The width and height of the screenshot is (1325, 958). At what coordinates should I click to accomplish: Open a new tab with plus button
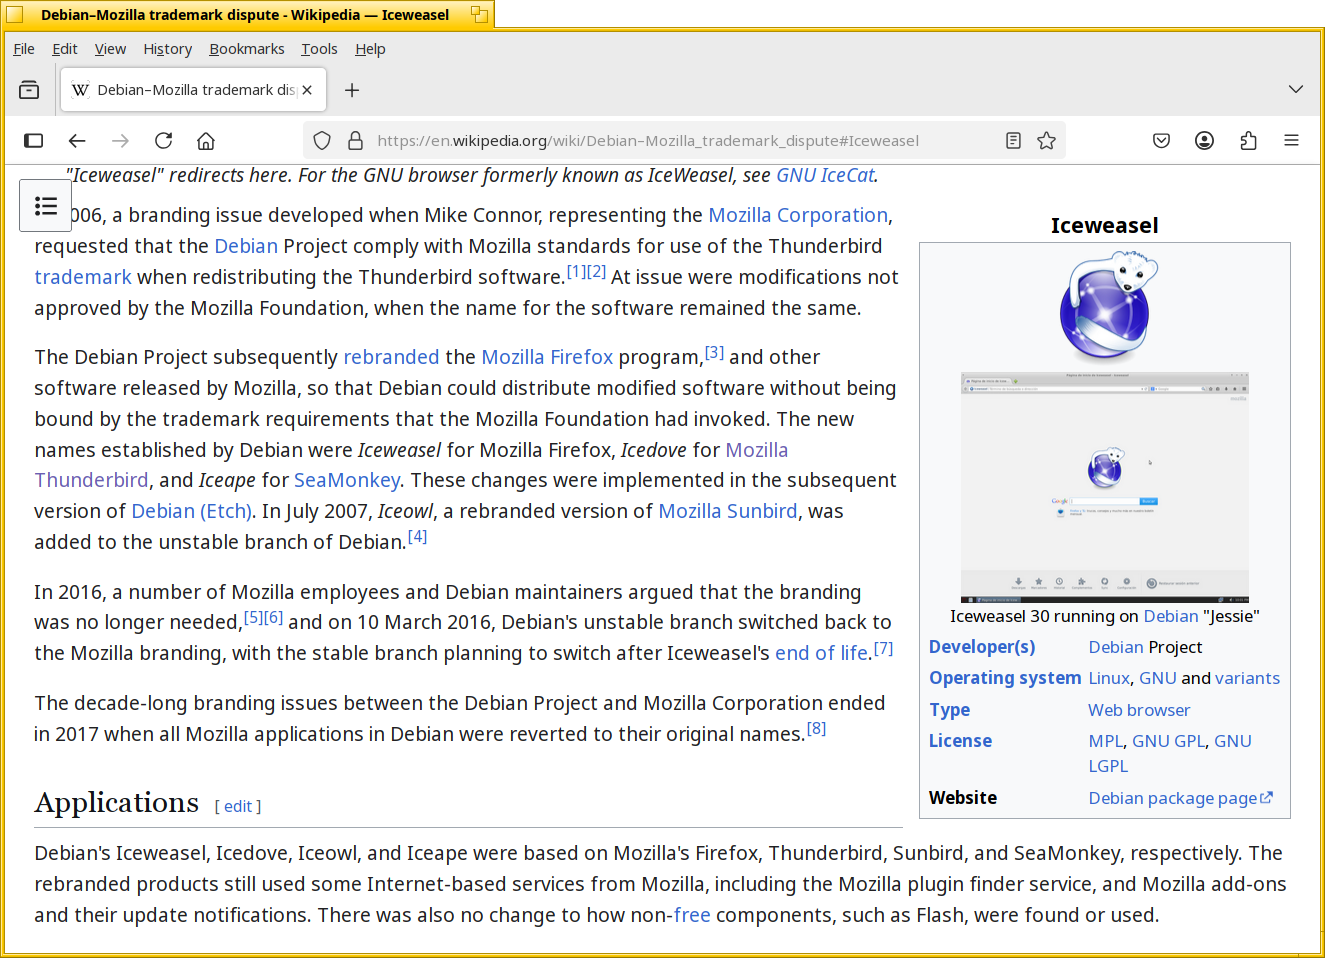(x=352, y=90)
